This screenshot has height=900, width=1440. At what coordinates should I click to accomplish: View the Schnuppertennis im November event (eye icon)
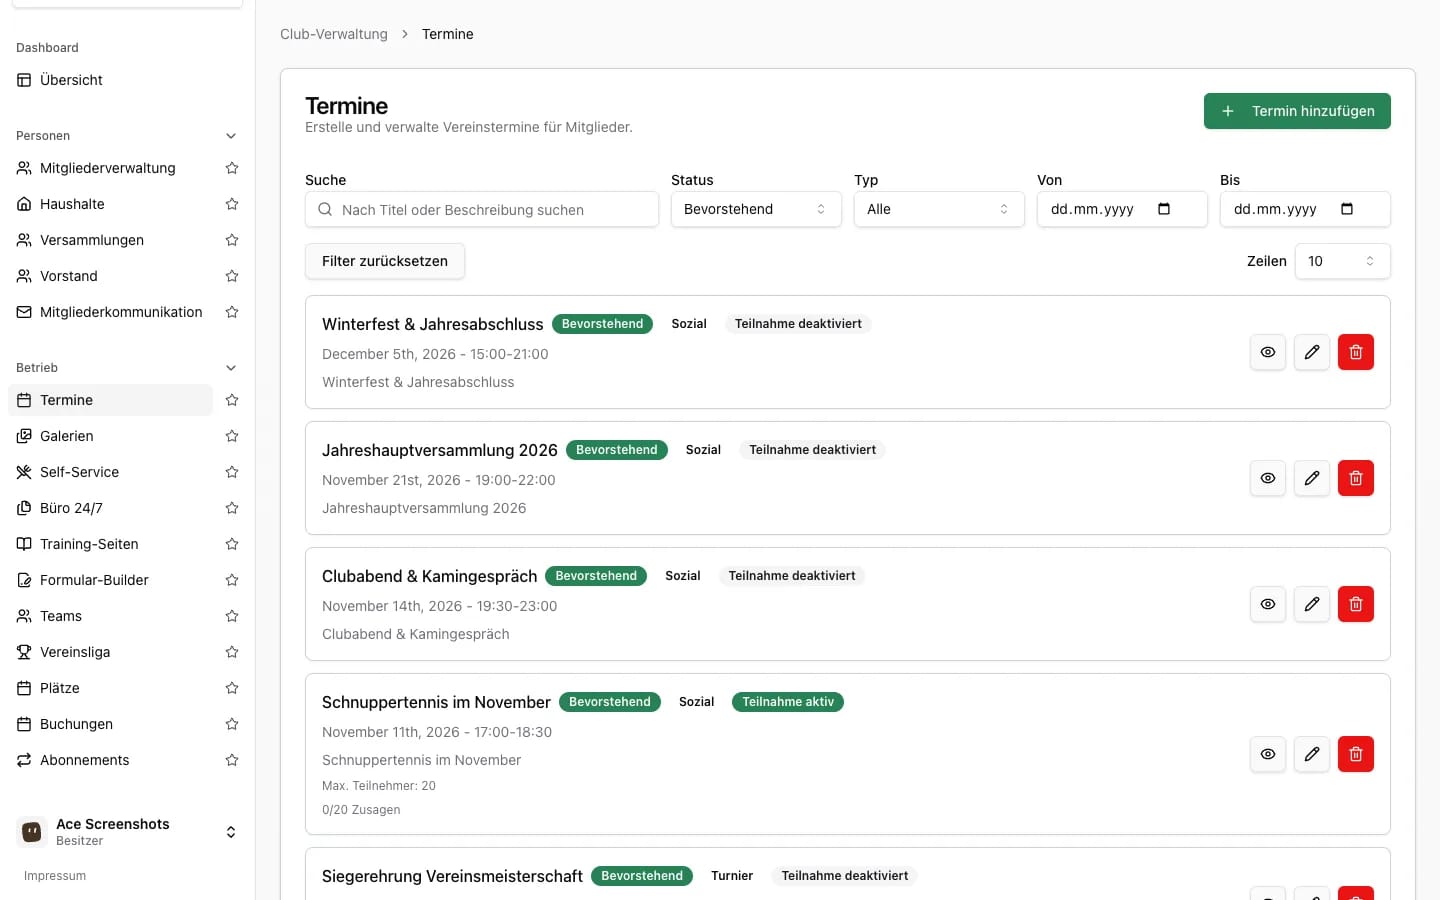1268,754
